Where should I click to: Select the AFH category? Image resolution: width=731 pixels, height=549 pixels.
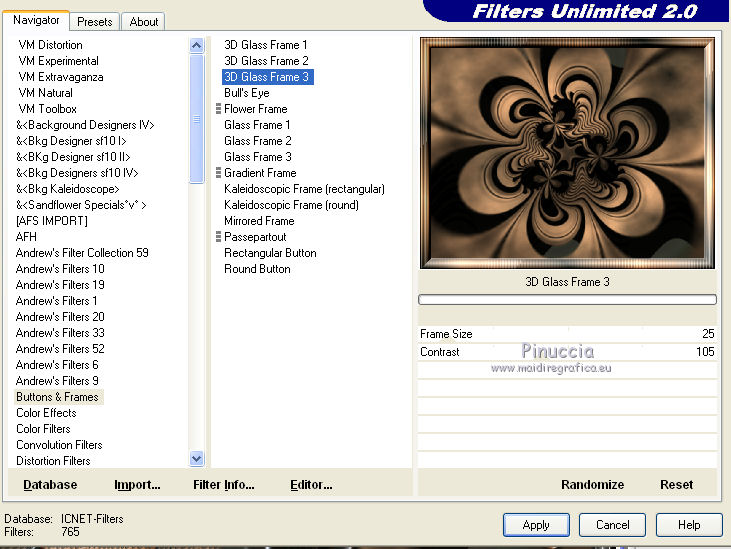(x=26, y=237)
